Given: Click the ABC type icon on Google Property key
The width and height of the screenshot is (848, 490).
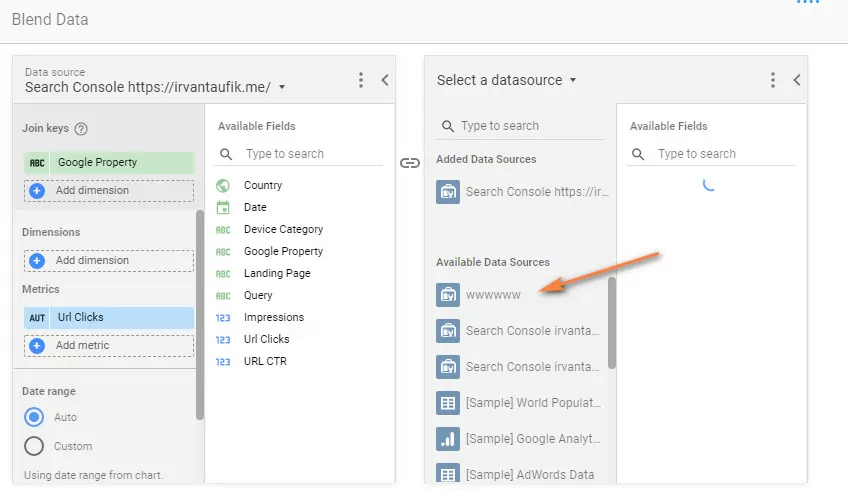Looking at the screenshot, I should click(x=37, y=162).
